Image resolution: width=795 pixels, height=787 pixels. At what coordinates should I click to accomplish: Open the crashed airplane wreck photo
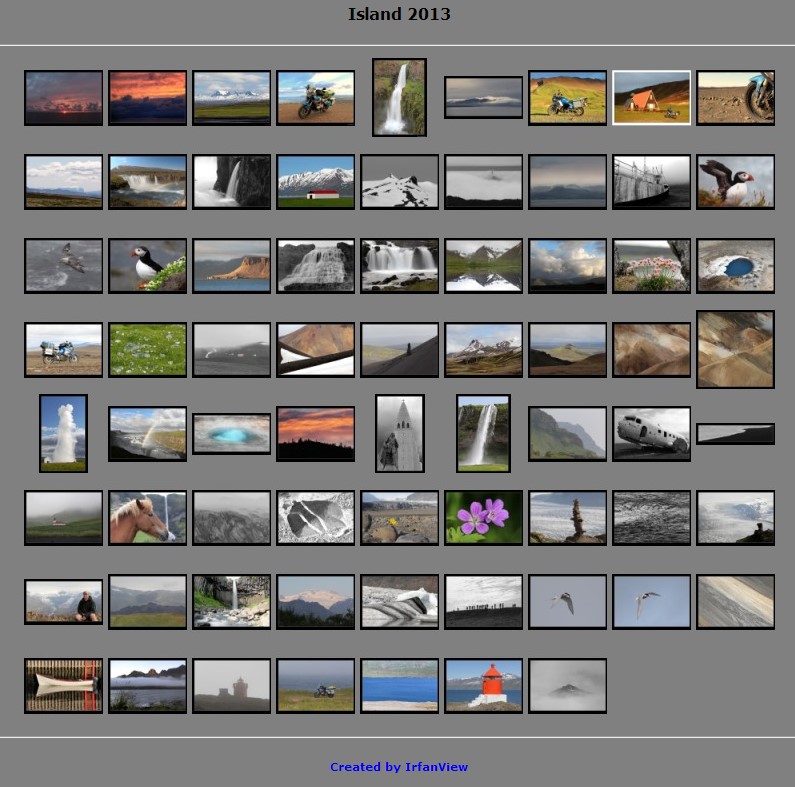[651, 433]
